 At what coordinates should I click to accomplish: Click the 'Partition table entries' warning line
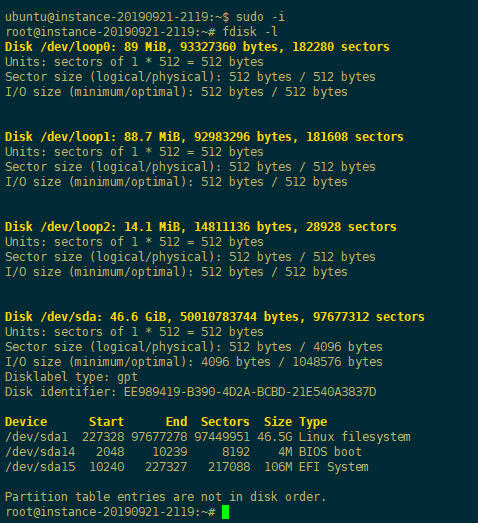point(165,497)
